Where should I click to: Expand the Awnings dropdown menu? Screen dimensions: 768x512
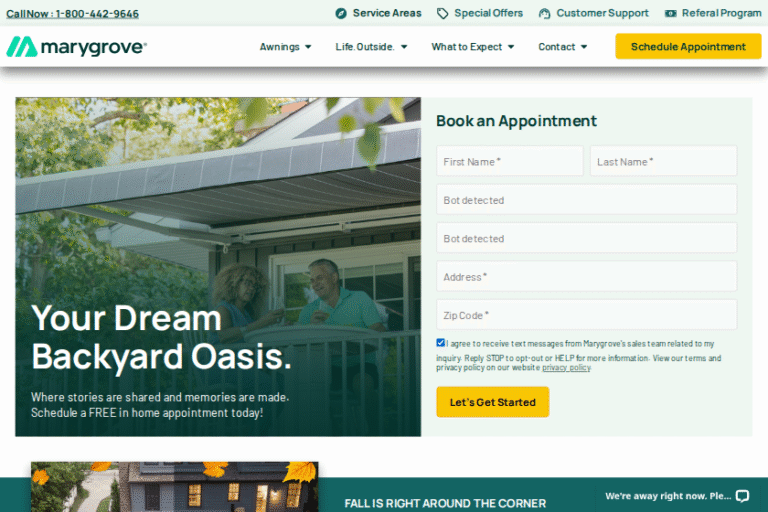pyautogui.click(x=285, y=47)
